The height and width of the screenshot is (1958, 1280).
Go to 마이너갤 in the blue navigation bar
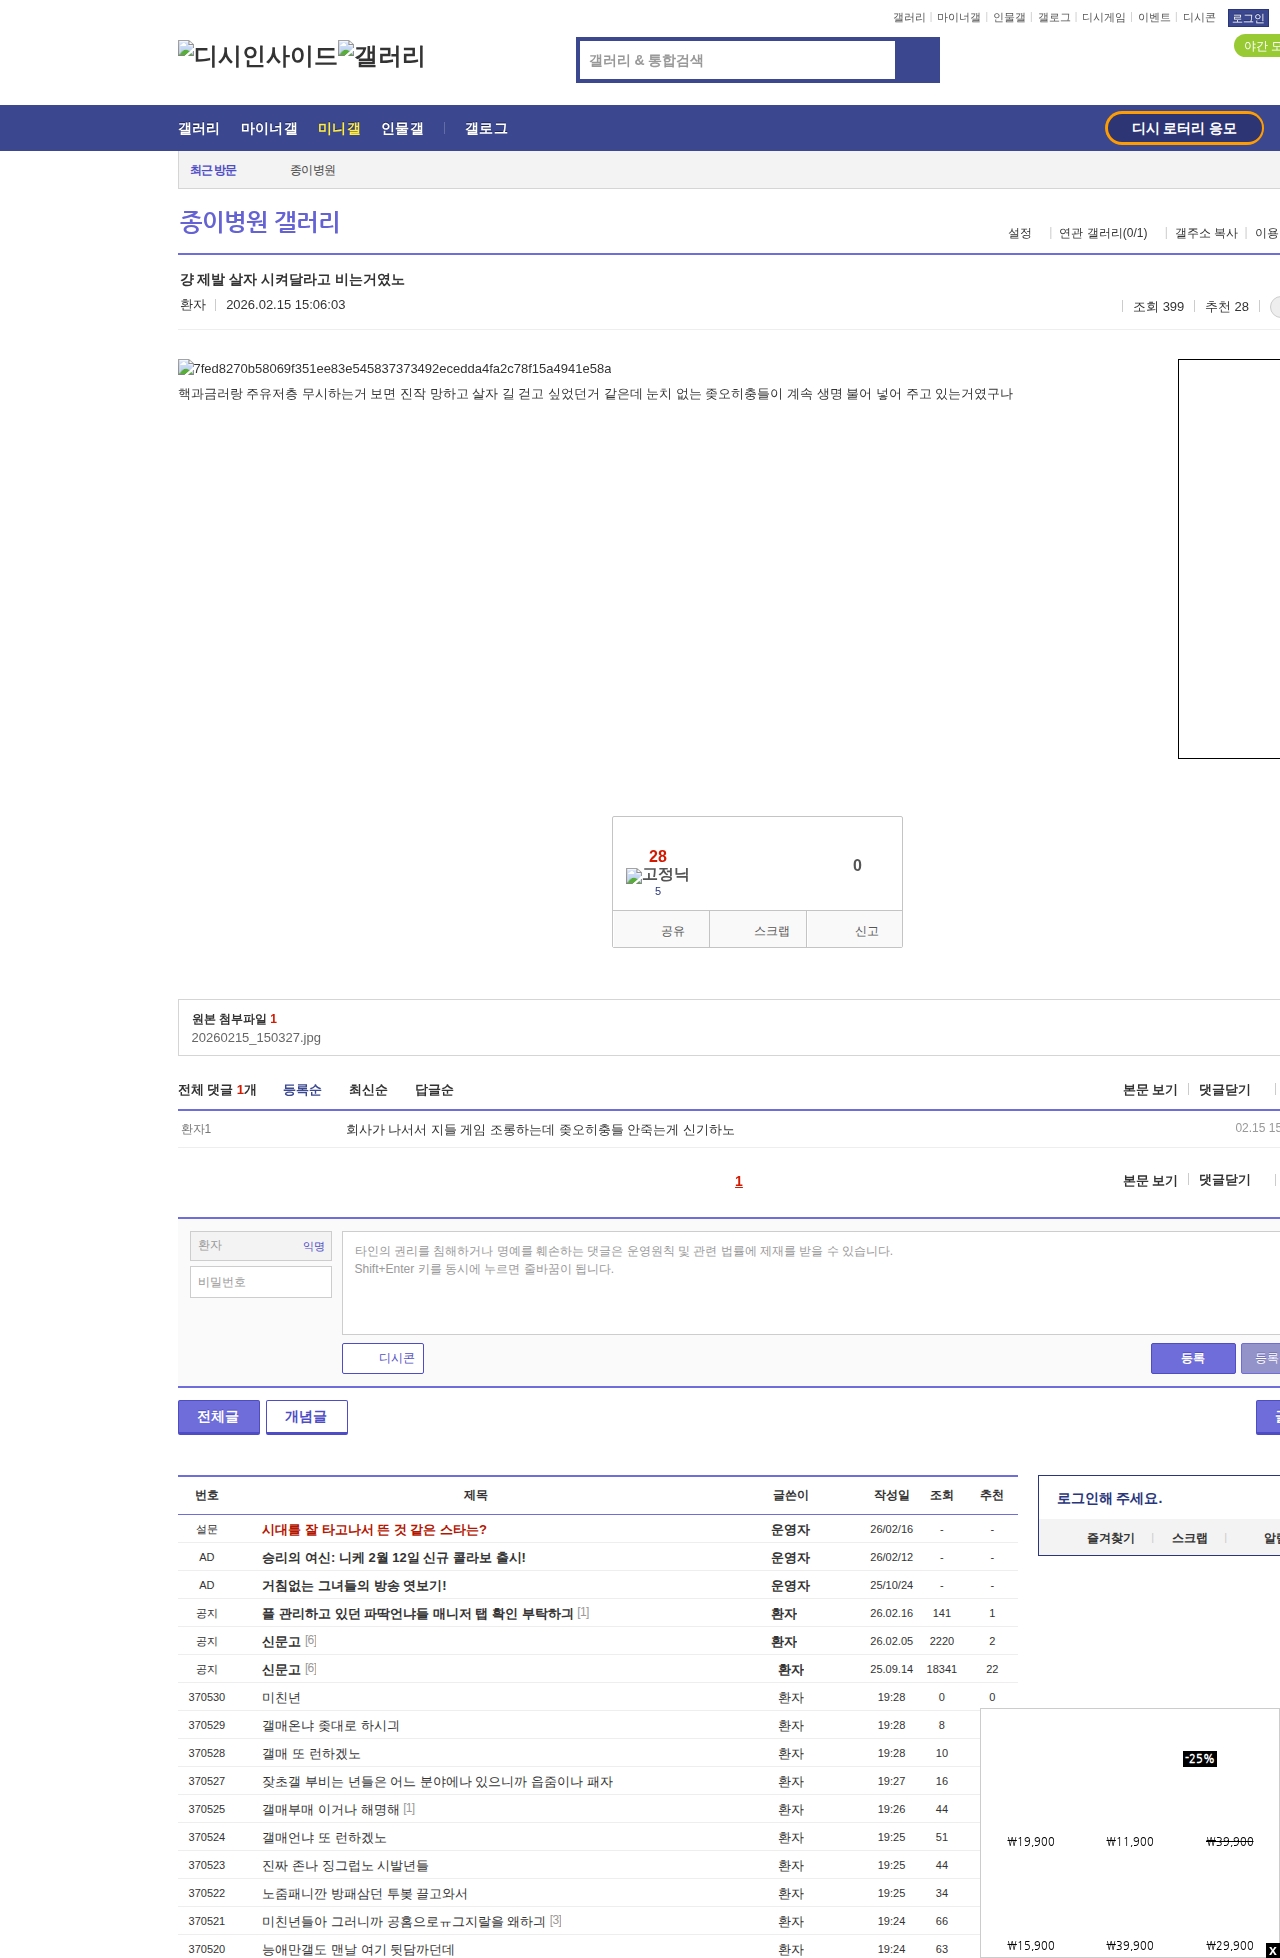click(x=269, y=128)
